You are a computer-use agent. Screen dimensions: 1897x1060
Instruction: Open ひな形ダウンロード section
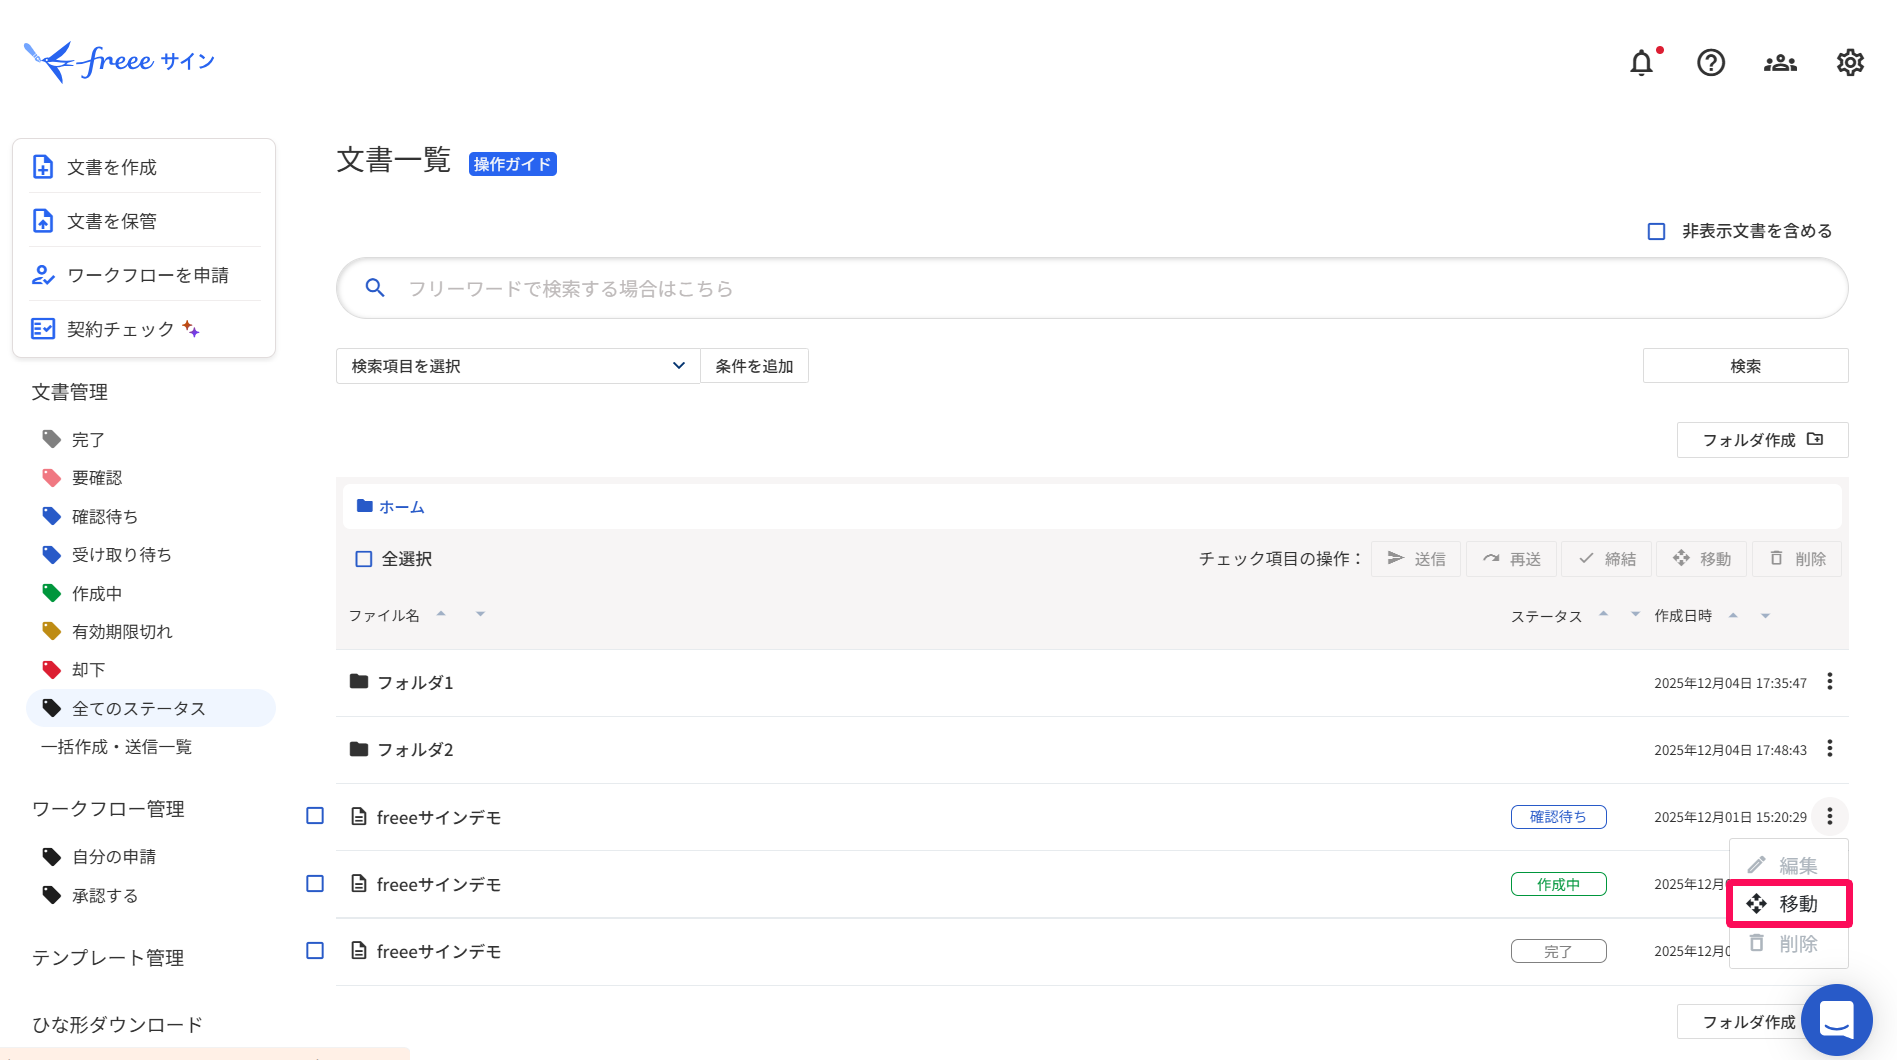[117, 1024]
